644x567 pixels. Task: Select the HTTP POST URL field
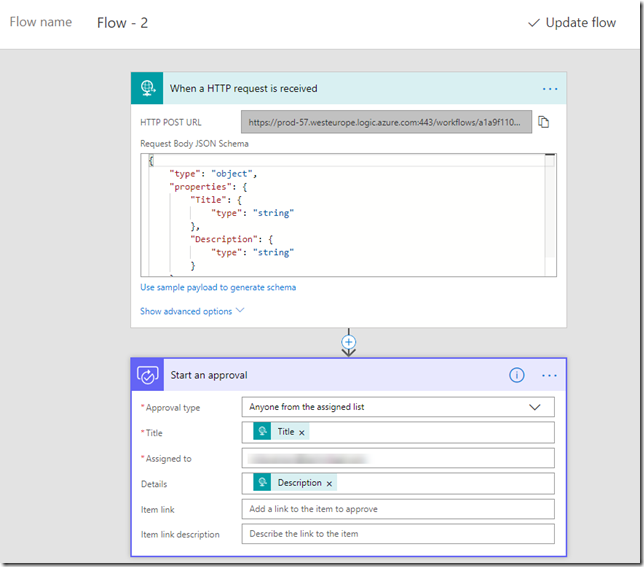(x=386, y=122)
